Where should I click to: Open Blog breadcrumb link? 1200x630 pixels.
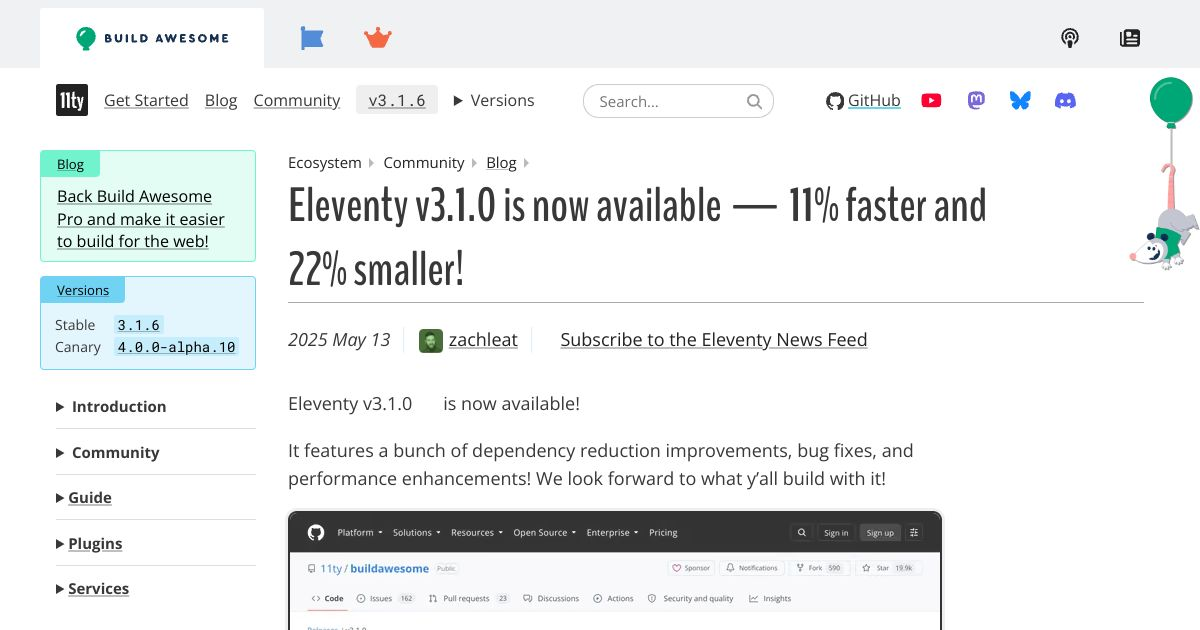point(501,162)
